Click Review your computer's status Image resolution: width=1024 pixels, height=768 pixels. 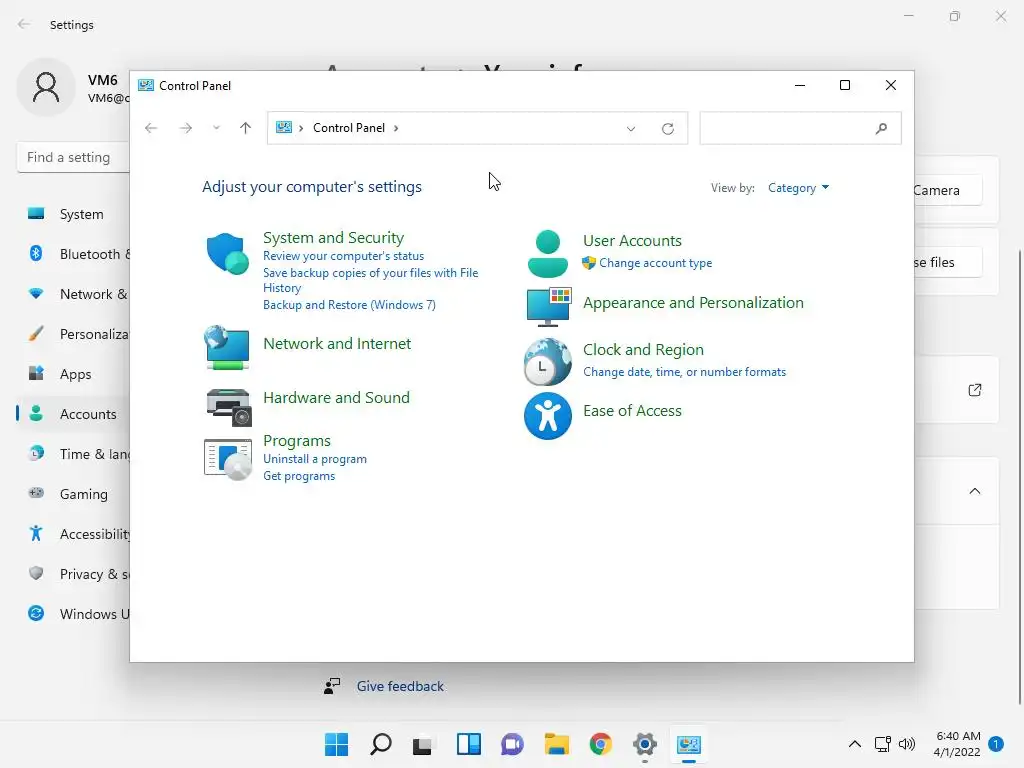pyautogui.click(x=344, y=256)
